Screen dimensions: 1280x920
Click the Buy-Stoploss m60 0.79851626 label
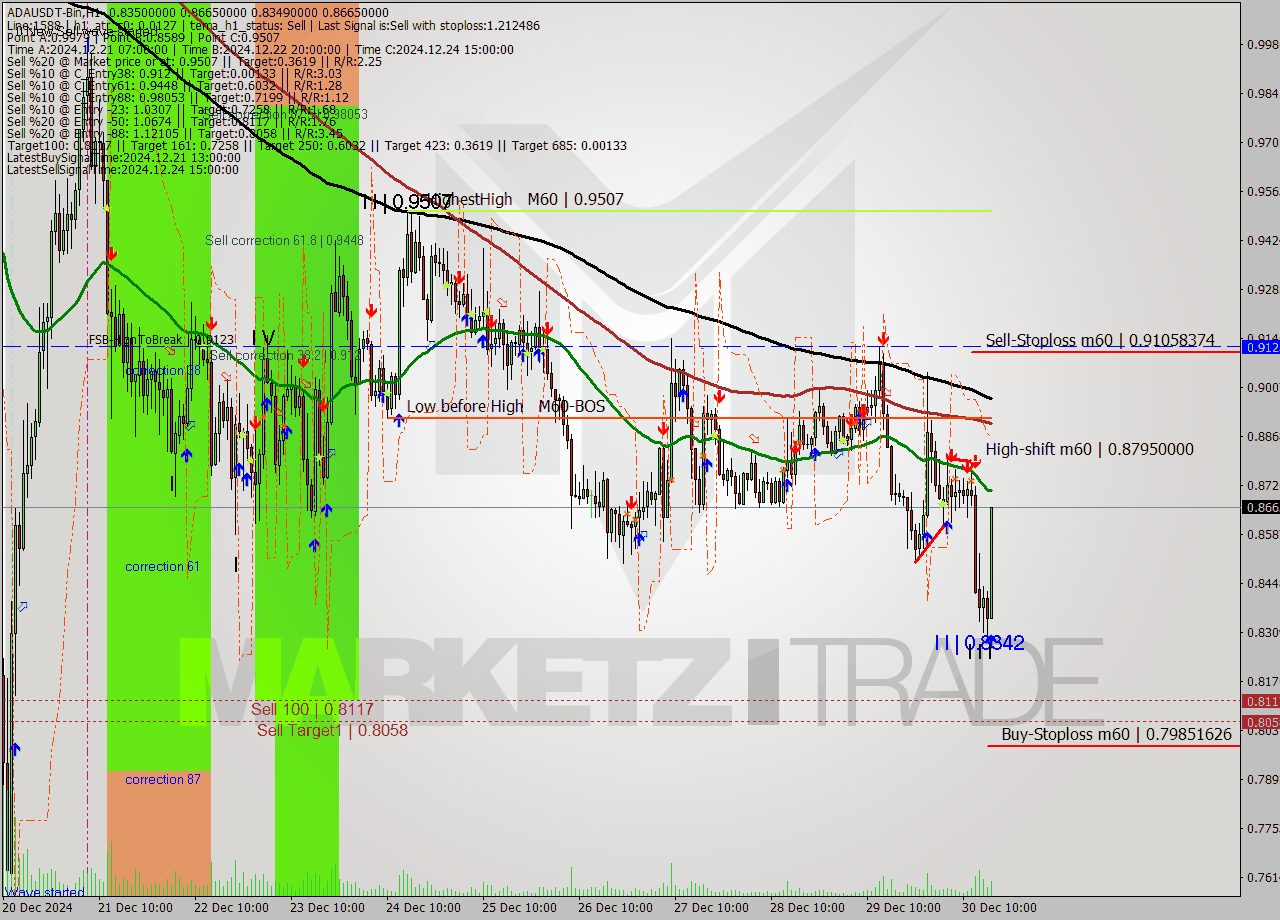1116,734
